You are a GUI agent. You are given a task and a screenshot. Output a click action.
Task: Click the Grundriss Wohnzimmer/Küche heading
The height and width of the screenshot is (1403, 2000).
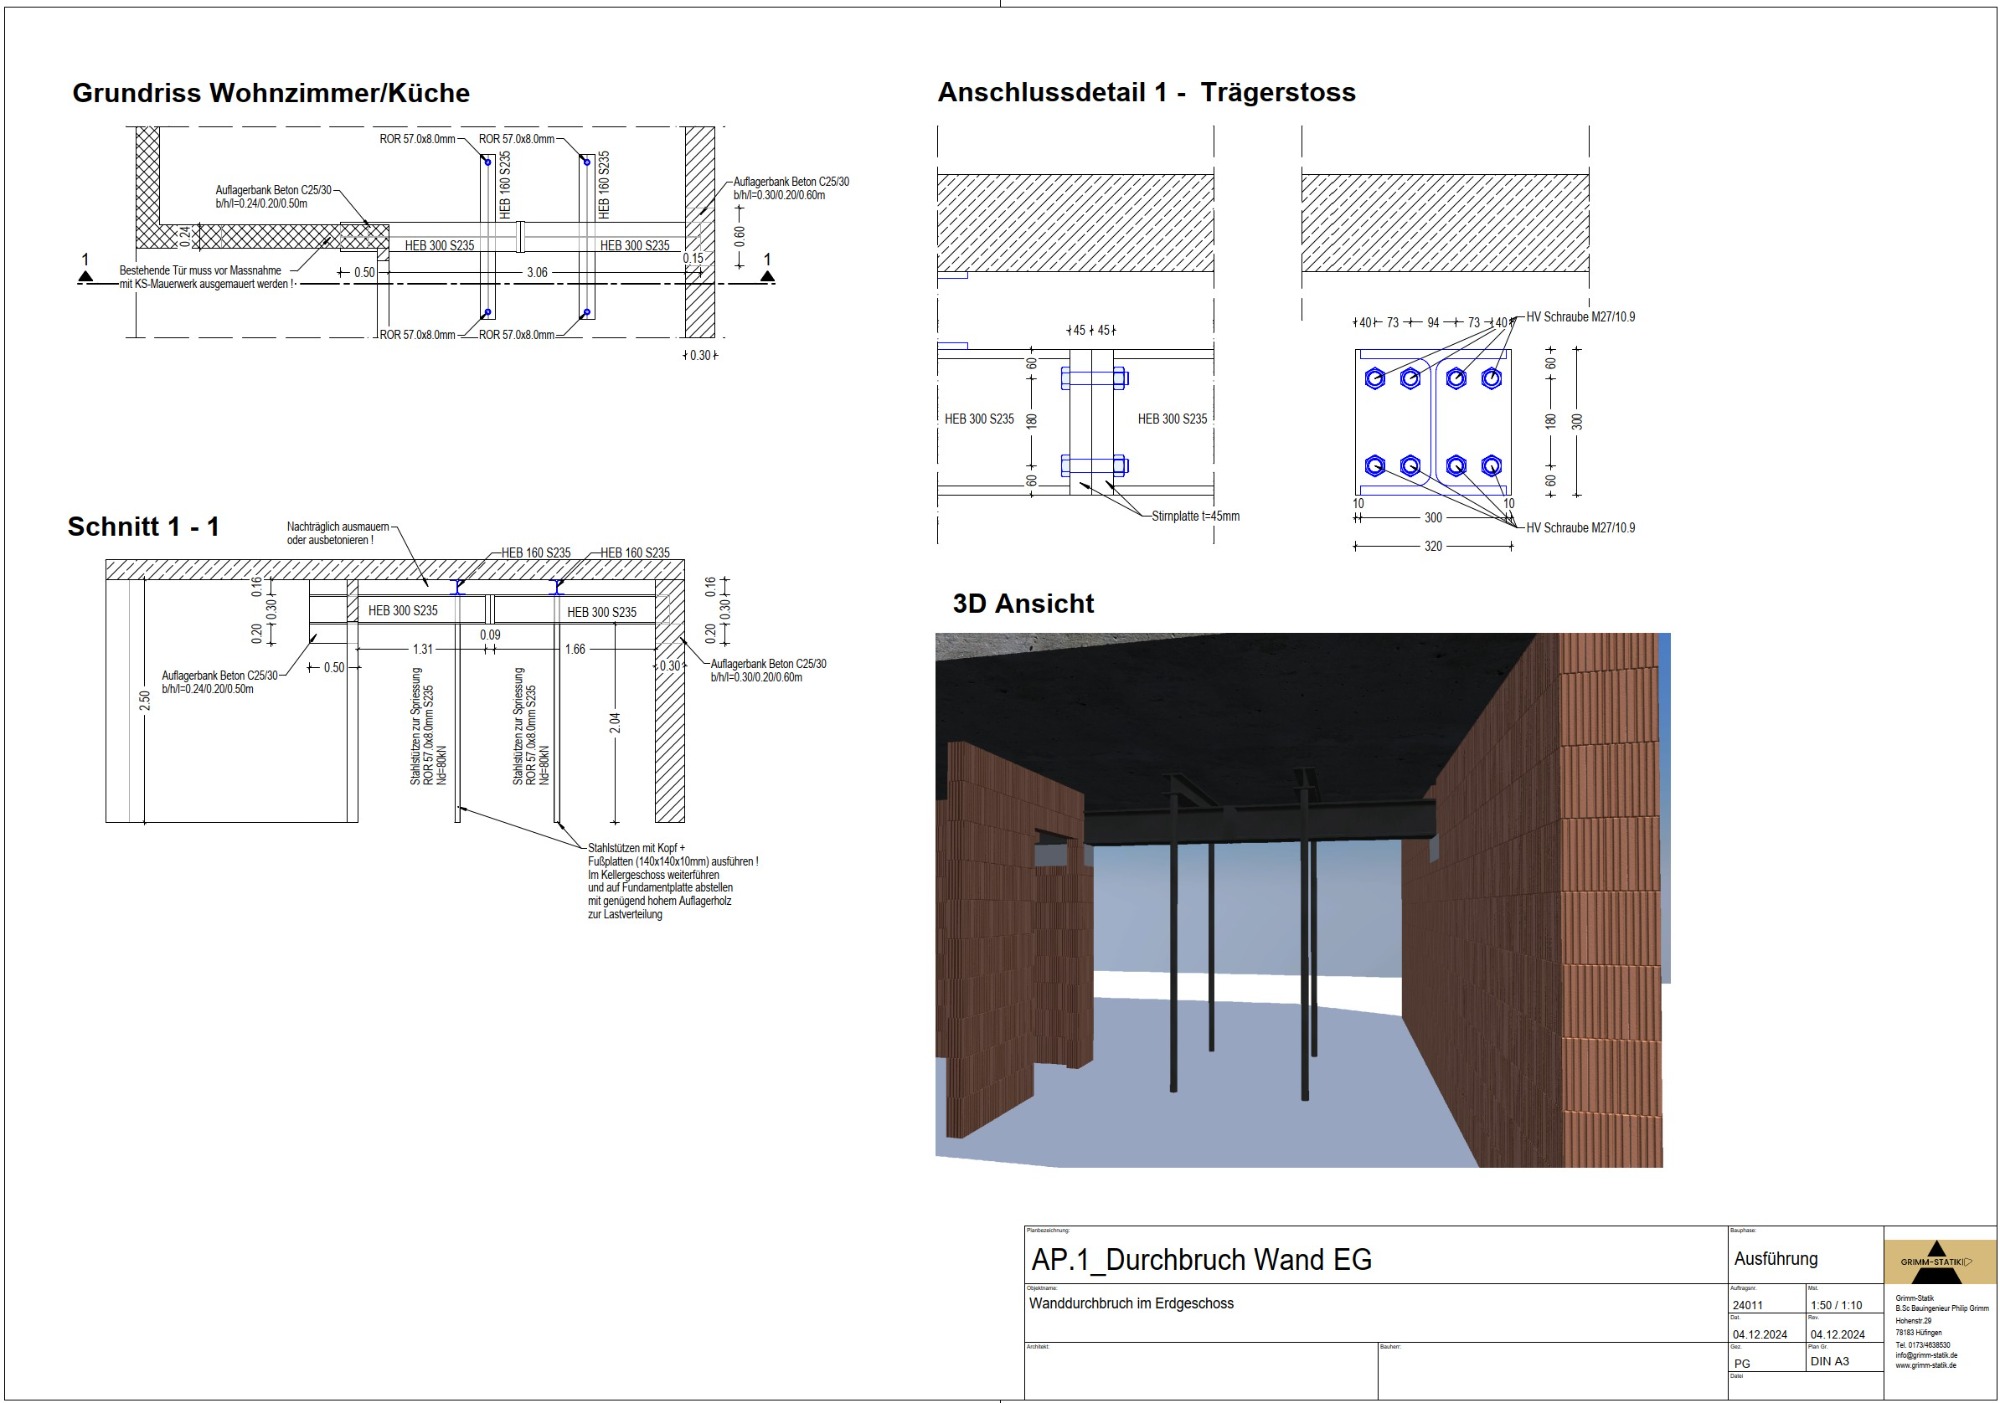[x=271, y=93]
